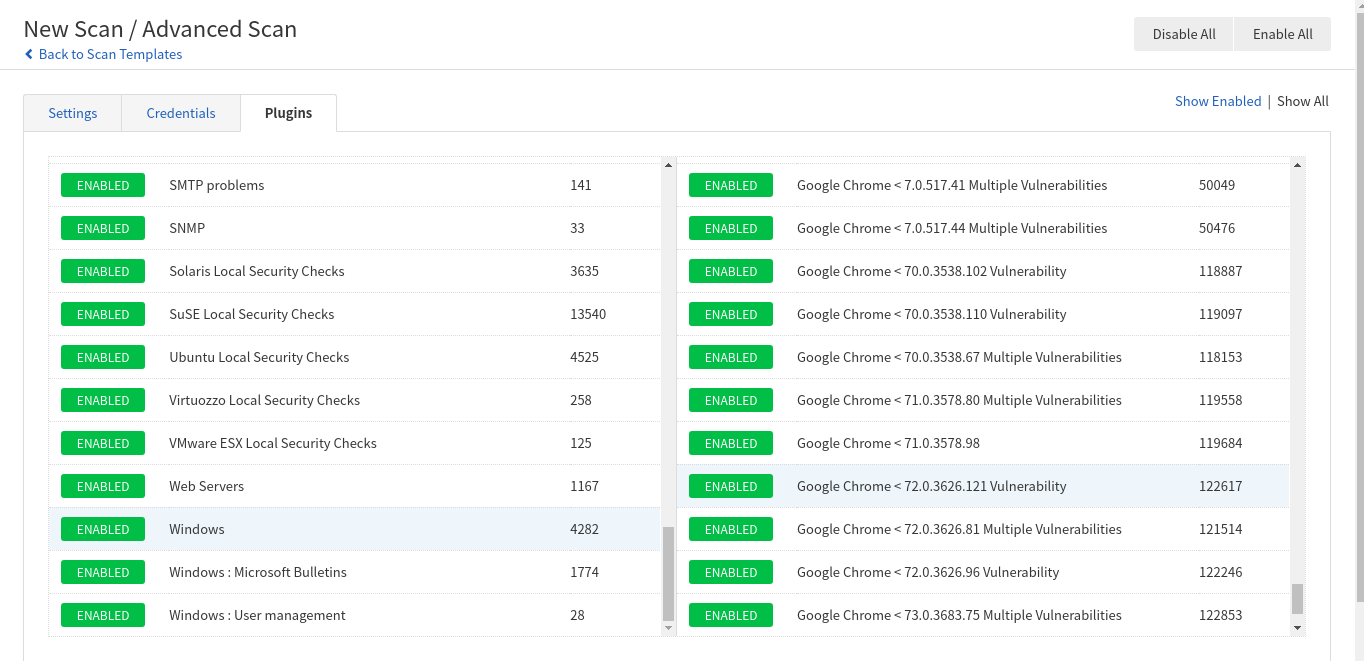Select the SMTP problems family row

pyautogui.click(x=355, y=185)
